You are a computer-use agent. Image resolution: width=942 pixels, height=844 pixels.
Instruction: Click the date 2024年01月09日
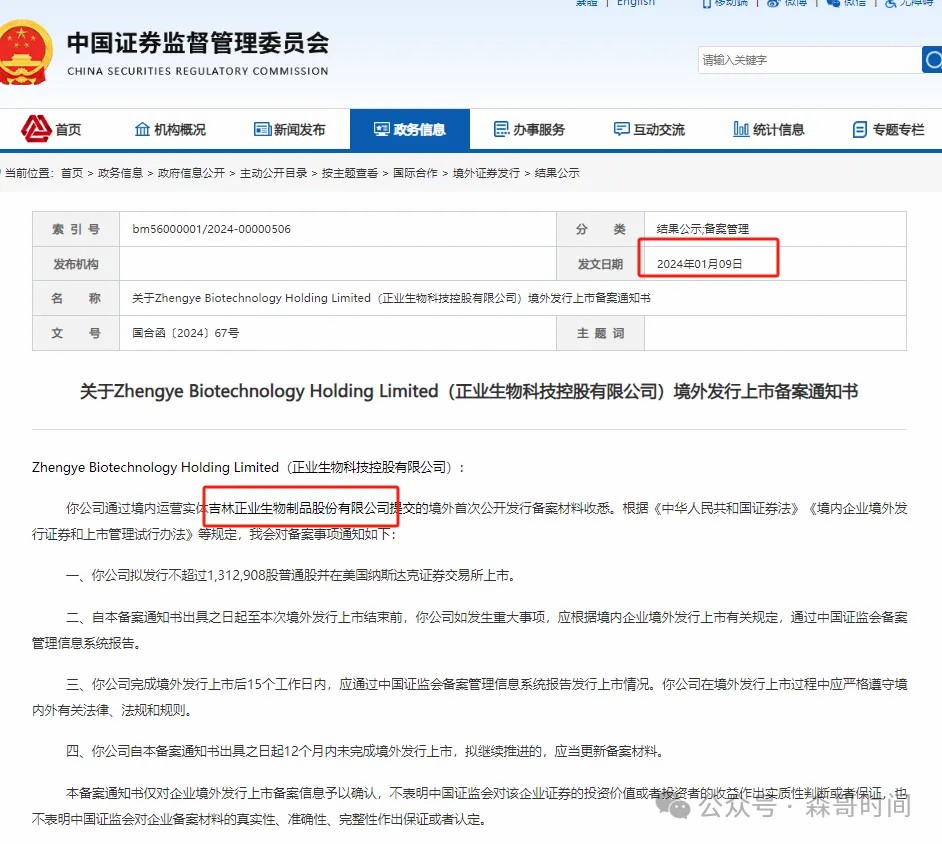coord(699,264)
